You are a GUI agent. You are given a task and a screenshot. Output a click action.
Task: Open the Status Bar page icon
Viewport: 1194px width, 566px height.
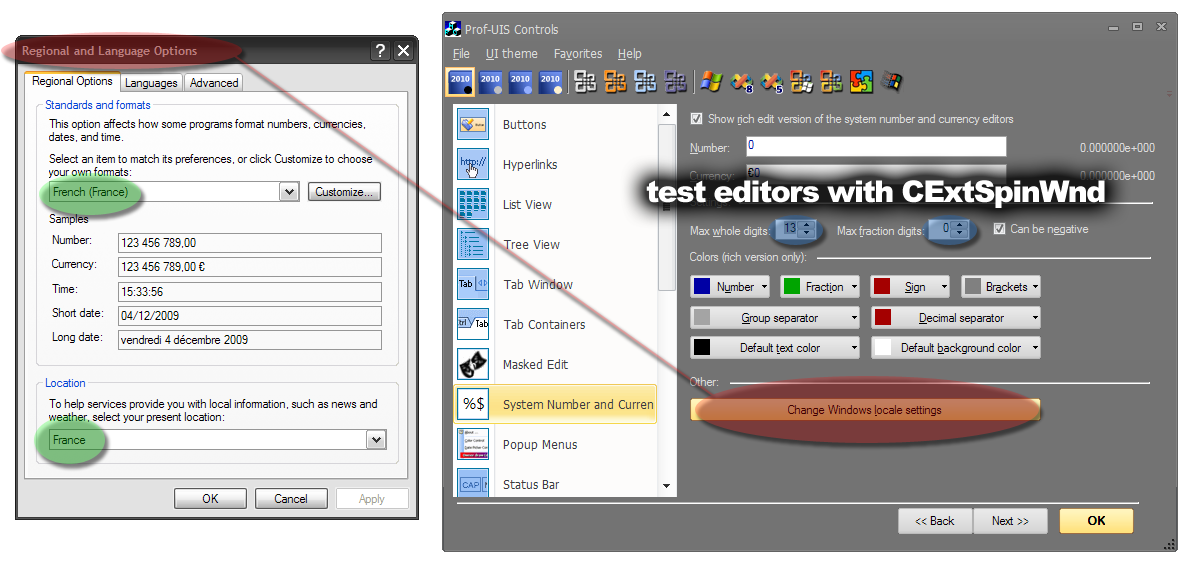[473, 483]
